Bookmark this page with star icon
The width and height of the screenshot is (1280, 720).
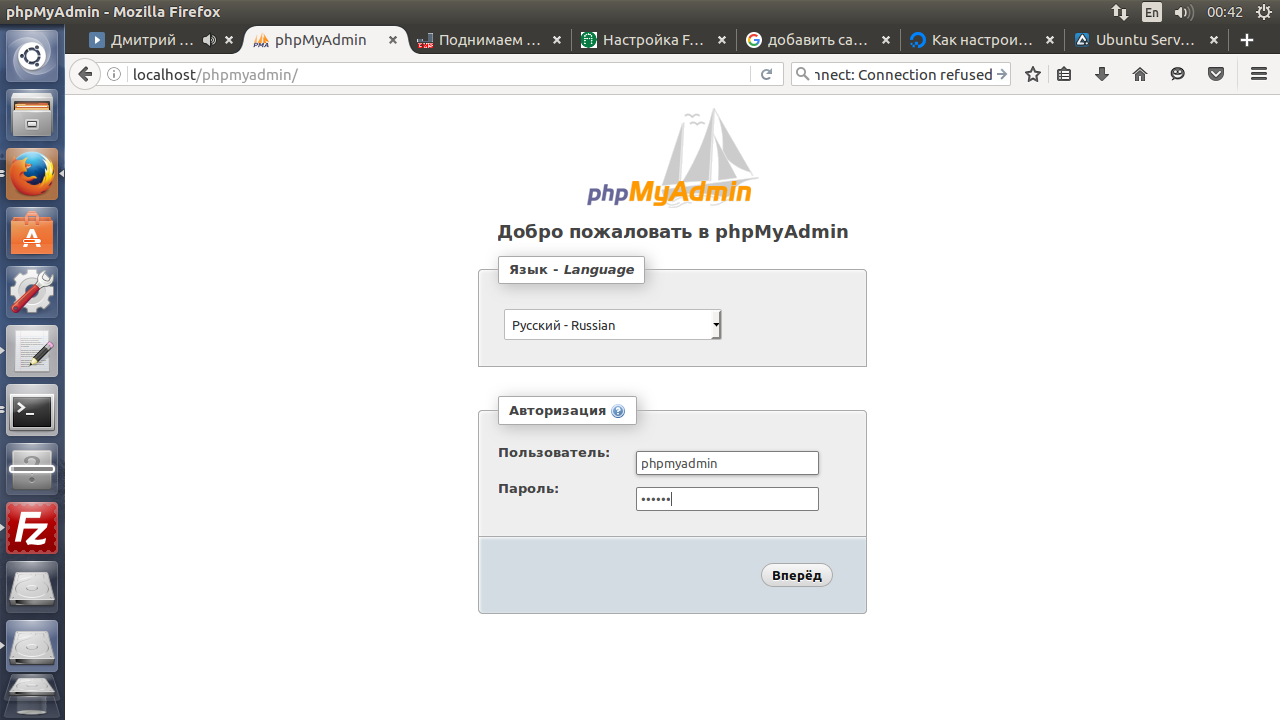click(x=1033, y=75)
